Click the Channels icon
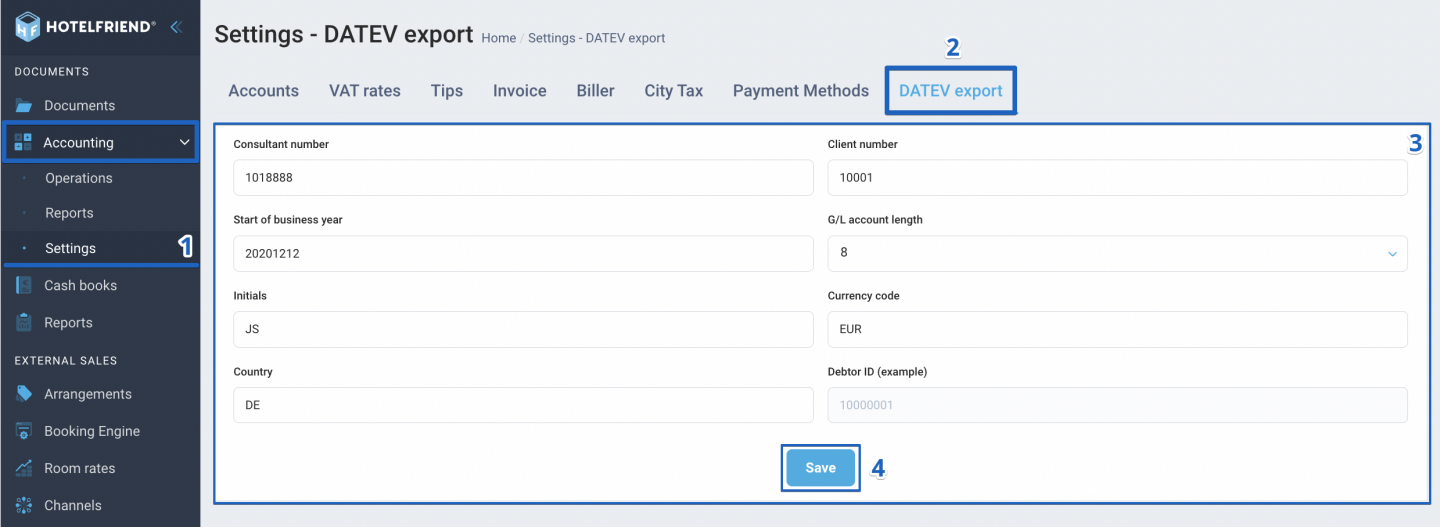 24,505
